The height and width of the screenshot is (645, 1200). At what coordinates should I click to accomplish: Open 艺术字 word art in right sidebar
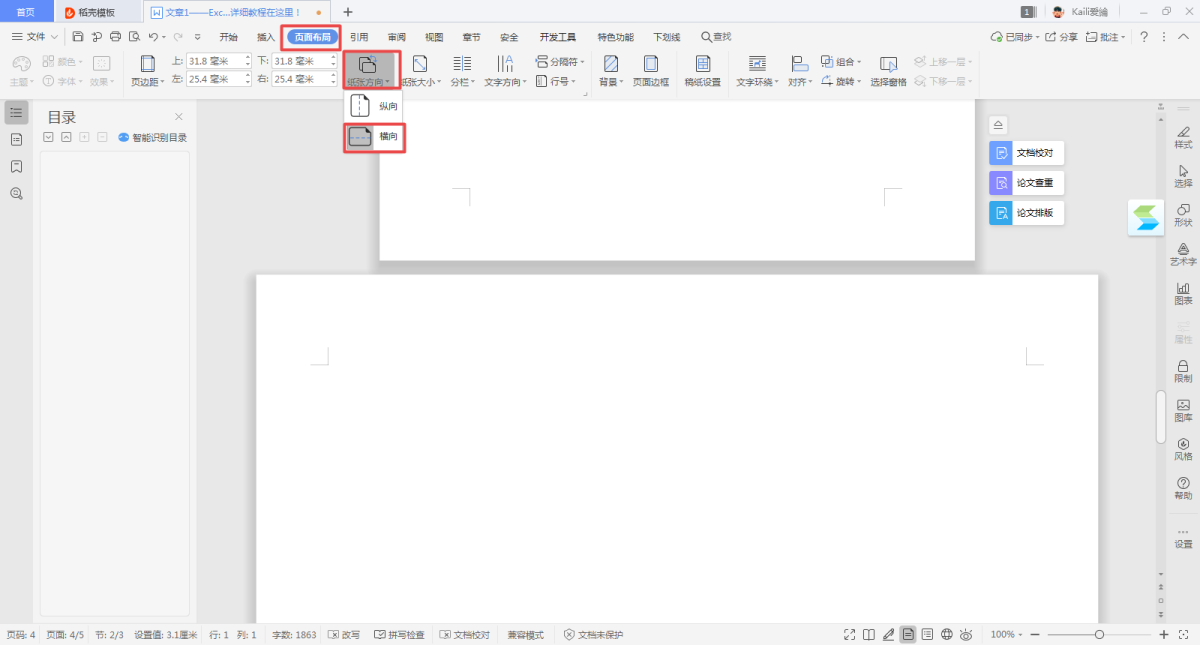[1183, 254]
